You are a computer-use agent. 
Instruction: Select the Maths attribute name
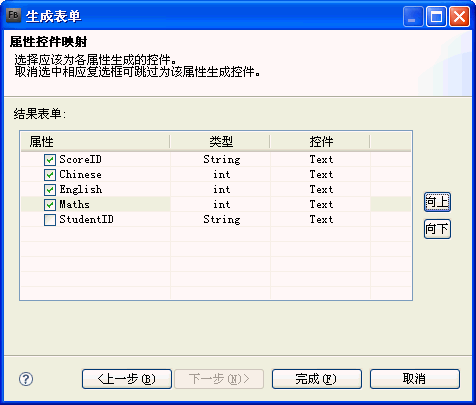pos(74,204)
